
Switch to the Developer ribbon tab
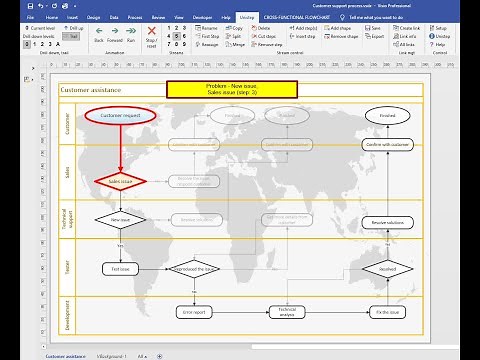coord(202,17)
